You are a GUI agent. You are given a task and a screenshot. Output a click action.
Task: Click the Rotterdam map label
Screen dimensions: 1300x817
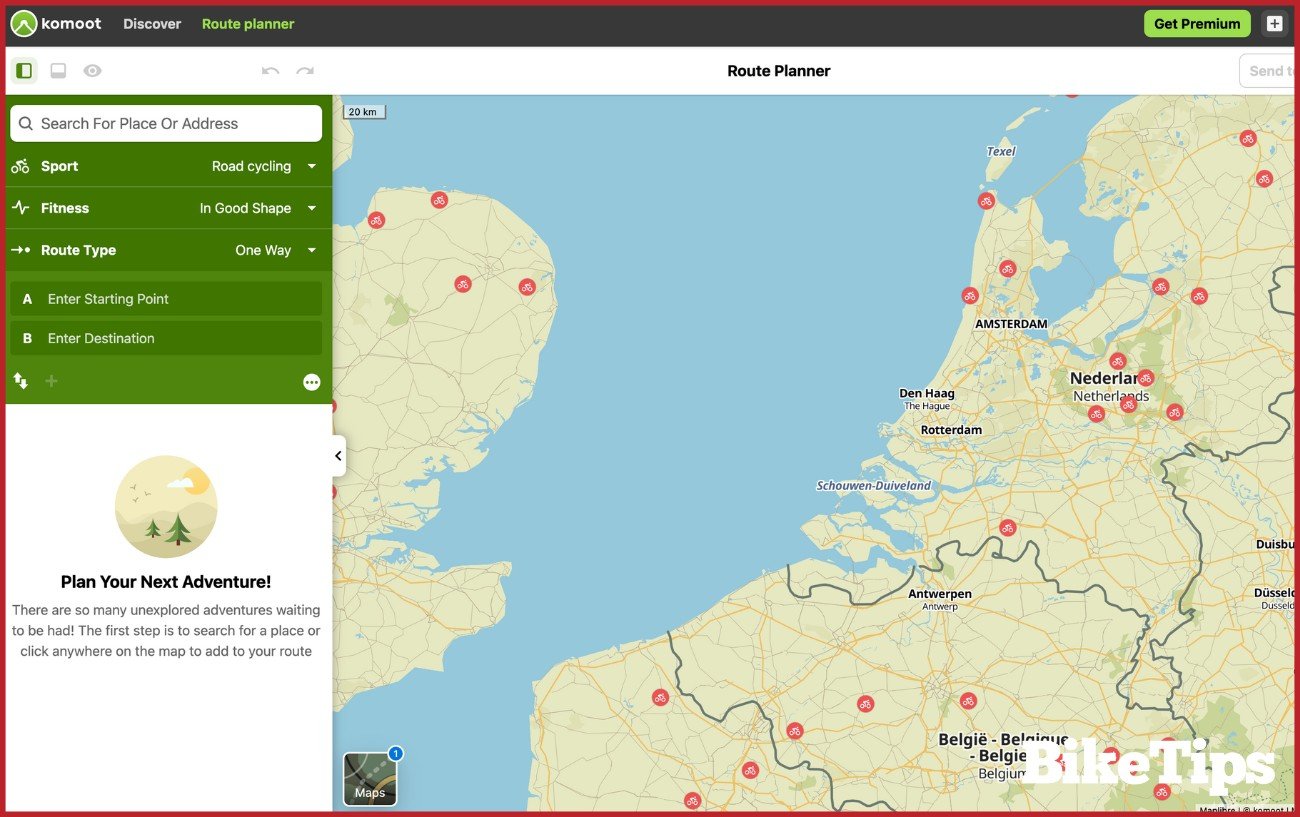pos(951,430)
